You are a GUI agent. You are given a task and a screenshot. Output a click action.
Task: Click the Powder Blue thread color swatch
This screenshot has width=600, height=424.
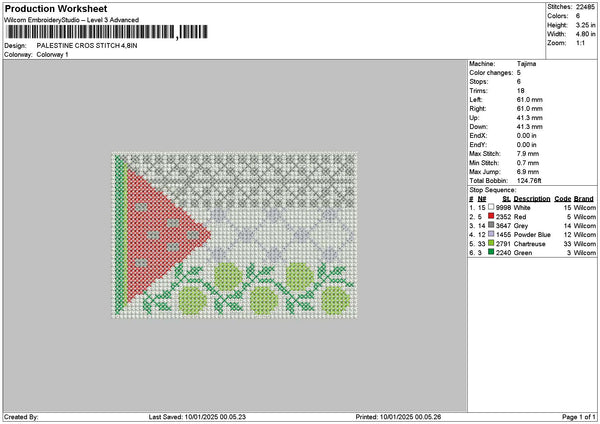pyautogui.click(x=491, y=234)
